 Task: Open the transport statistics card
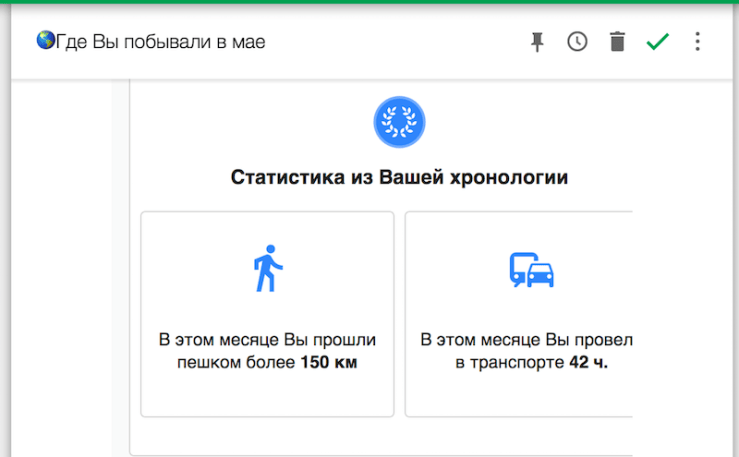(518, 314)
